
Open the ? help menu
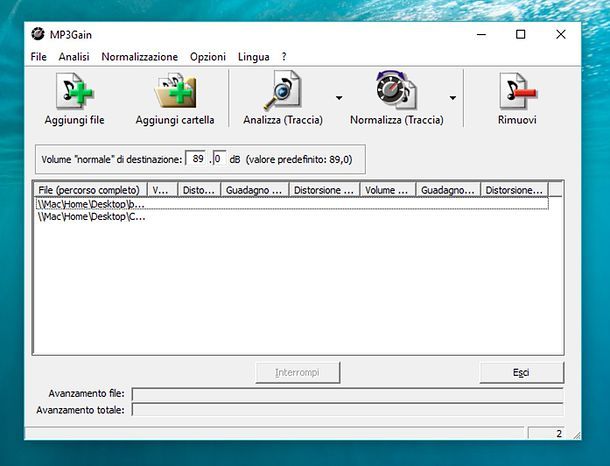tap(284, 57)
